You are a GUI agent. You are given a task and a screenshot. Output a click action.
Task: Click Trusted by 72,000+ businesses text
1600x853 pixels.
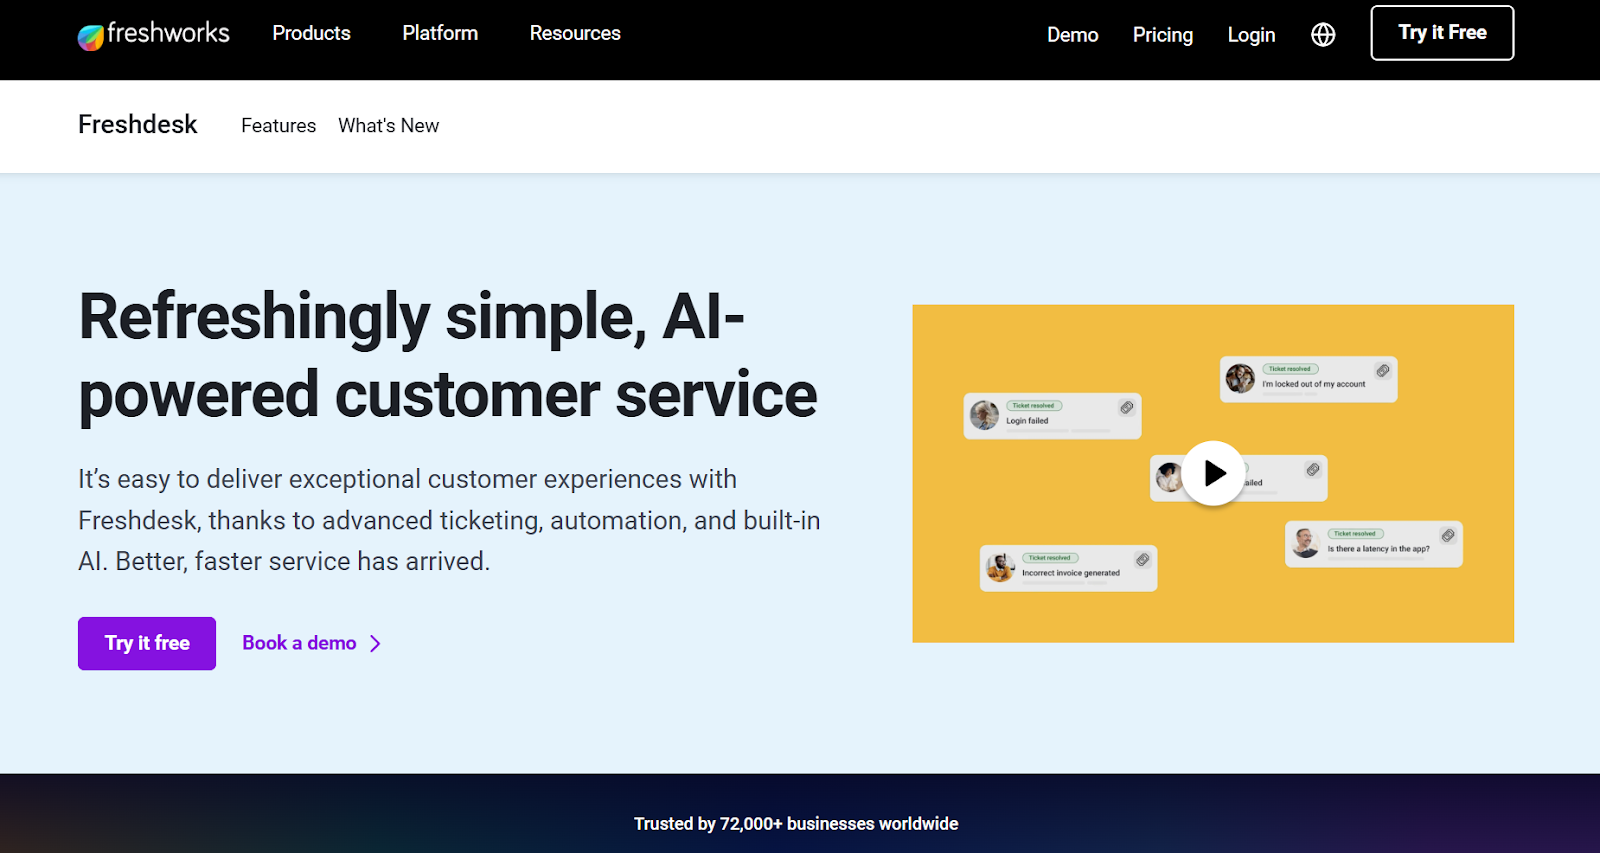(x=796, y=824)
